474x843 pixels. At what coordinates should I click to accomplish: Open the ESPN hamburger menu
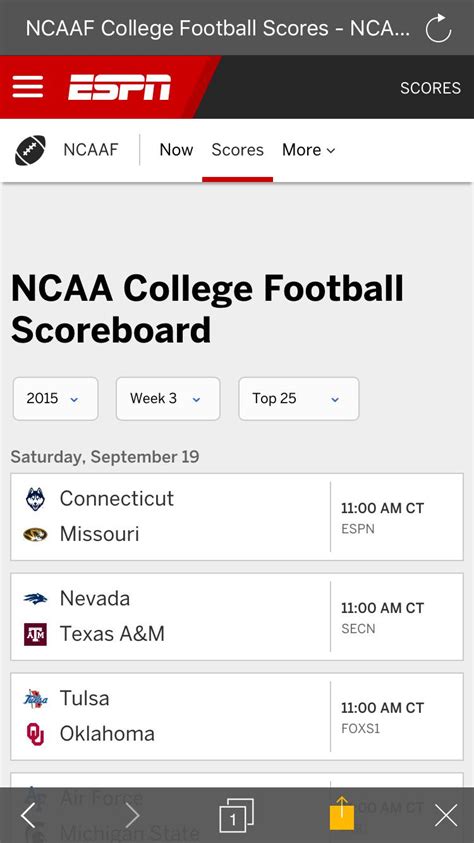28,87
